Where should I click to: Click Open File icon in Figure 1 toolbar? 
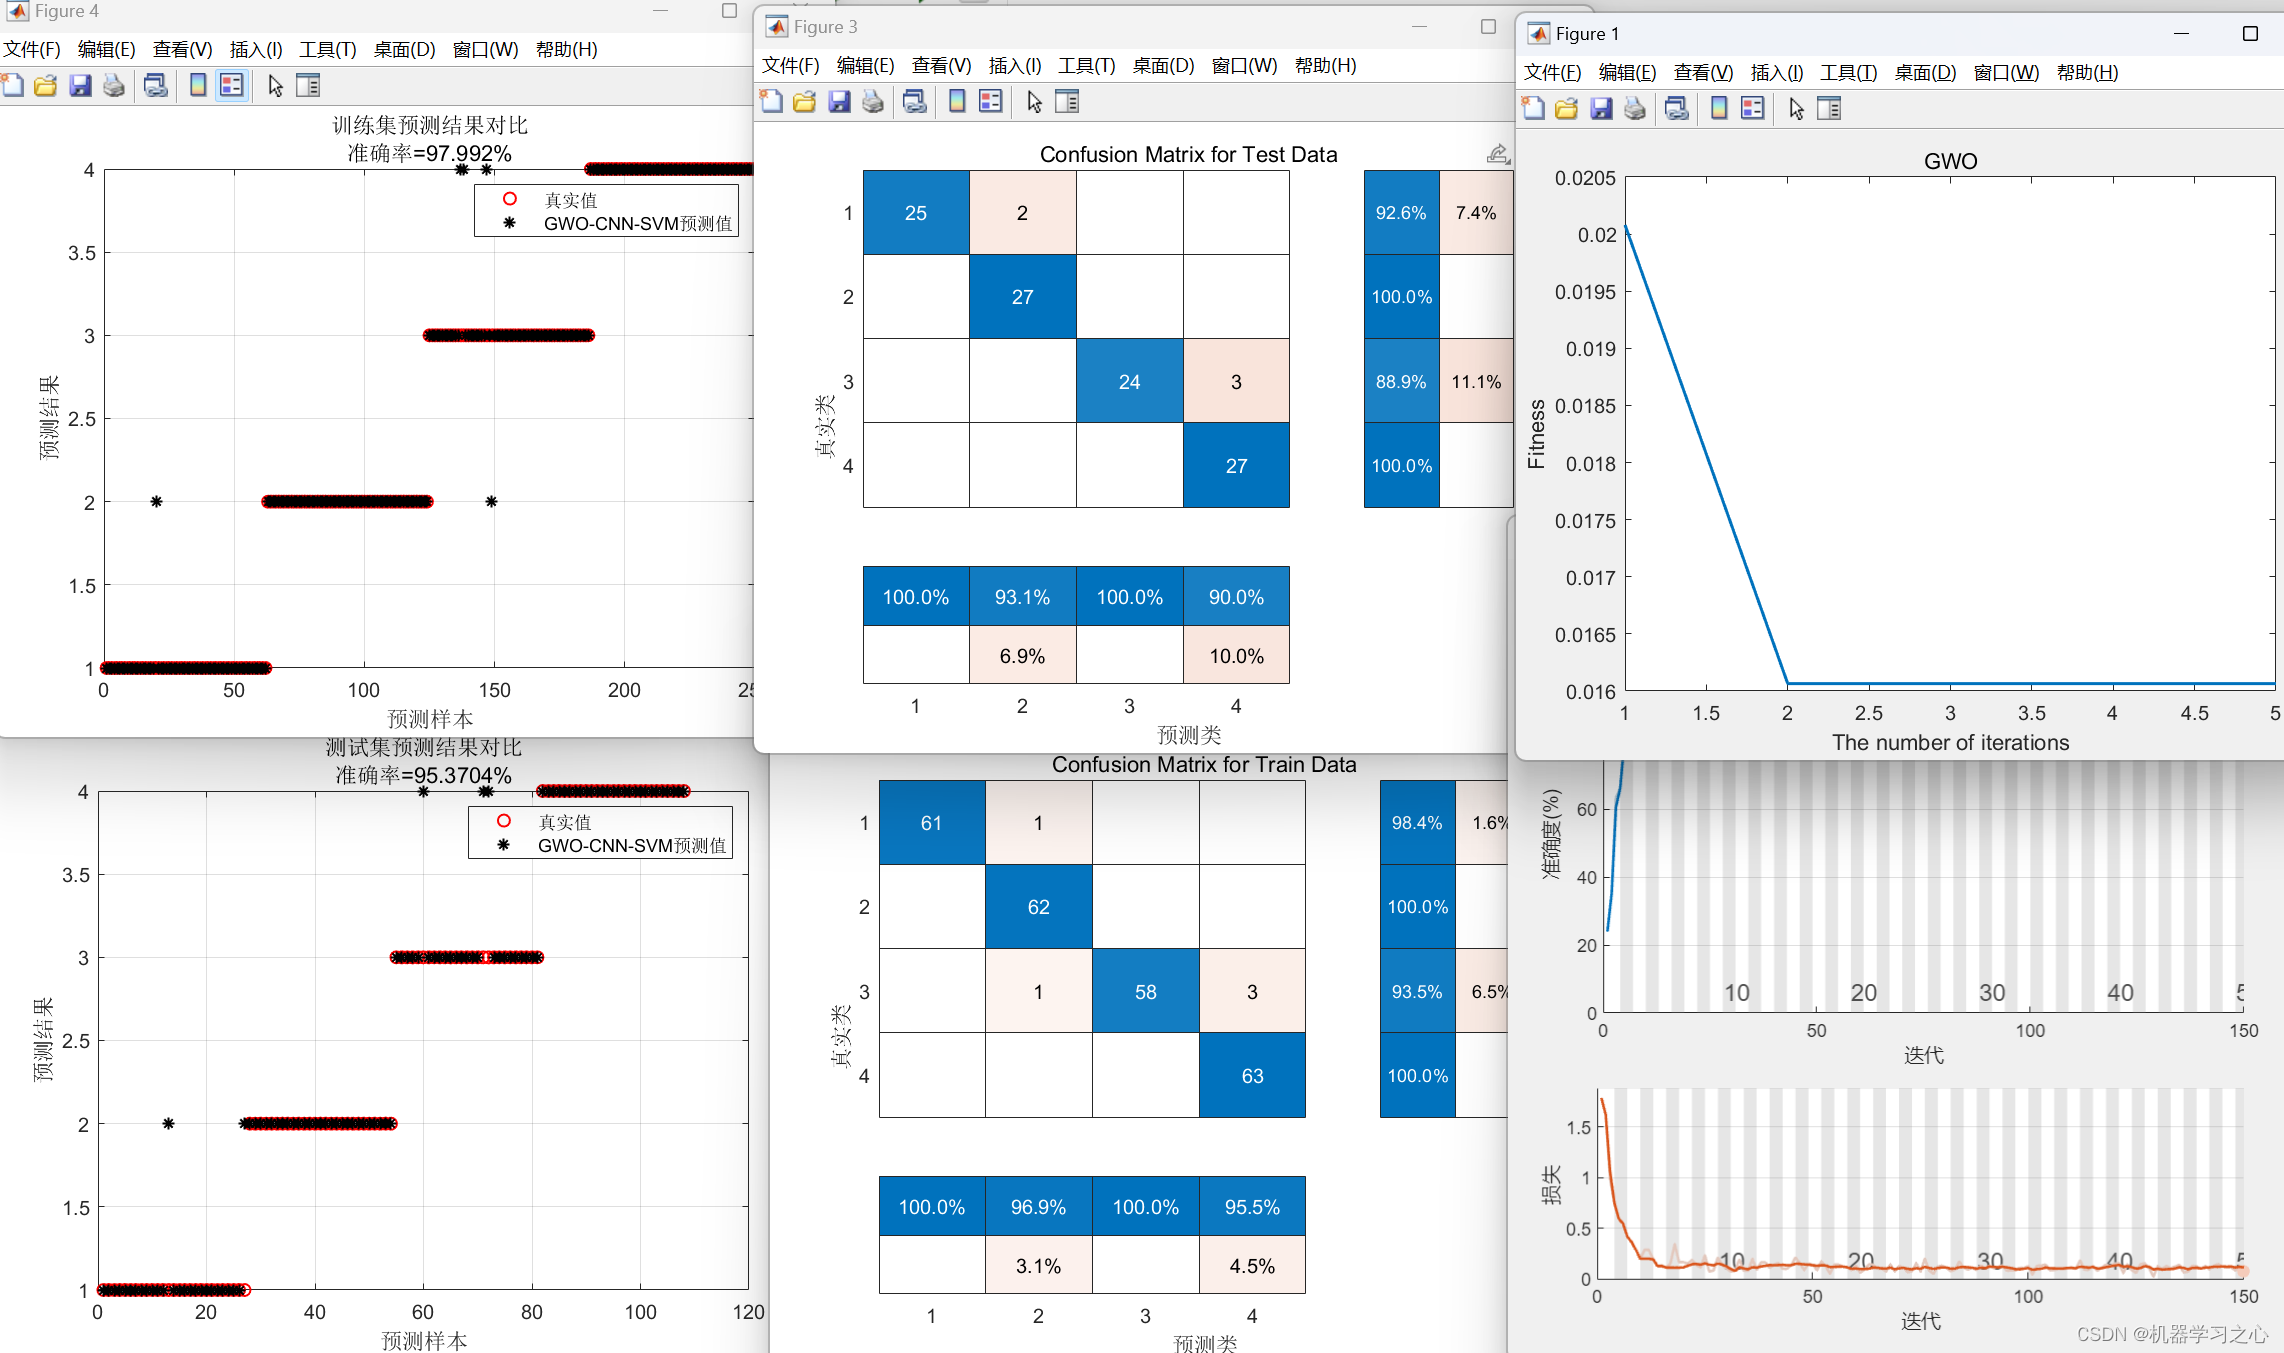pos(1567,109)
